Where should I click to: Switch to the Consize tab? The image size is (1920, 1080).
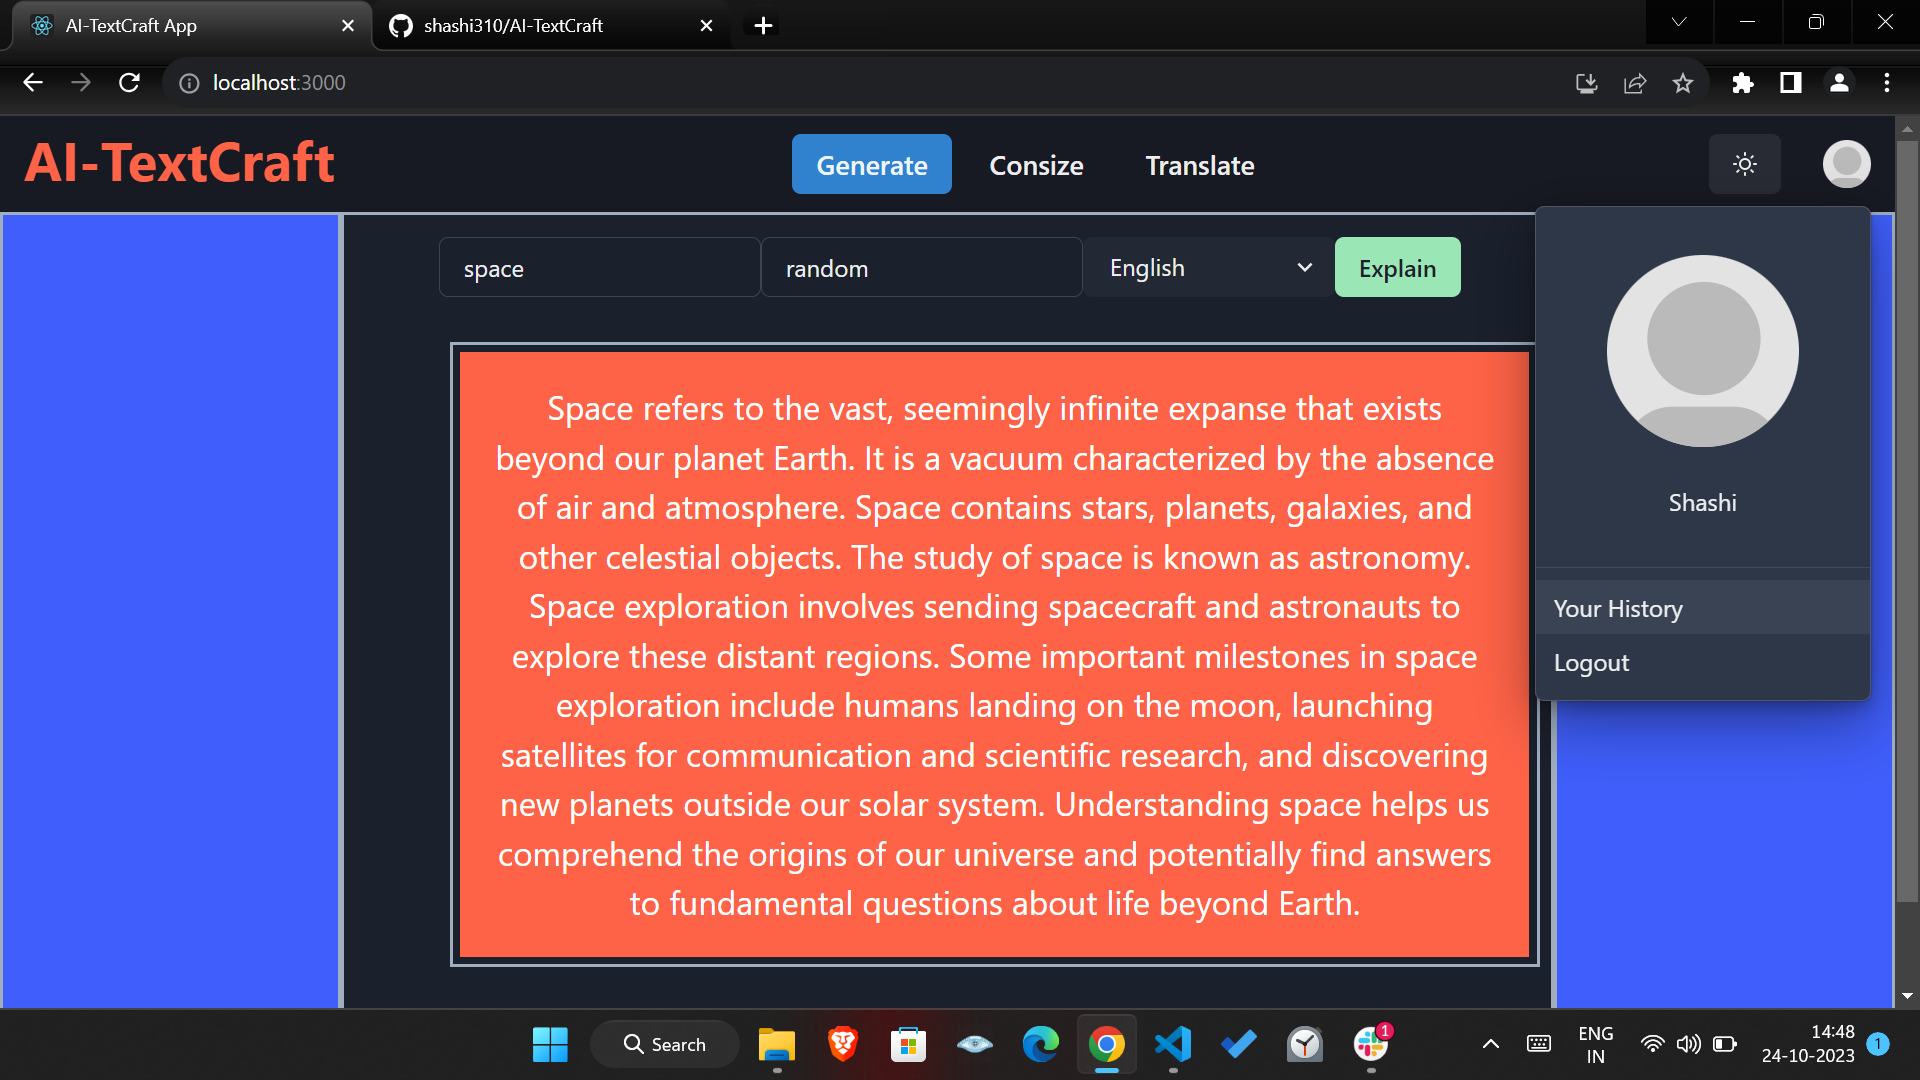pyautogui.click(x=1036, y=165)
